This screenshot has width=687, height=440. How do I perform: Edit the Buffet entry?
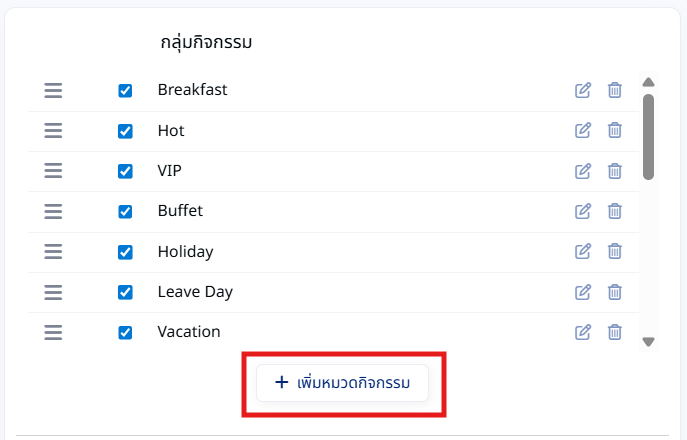click(583, 211)
